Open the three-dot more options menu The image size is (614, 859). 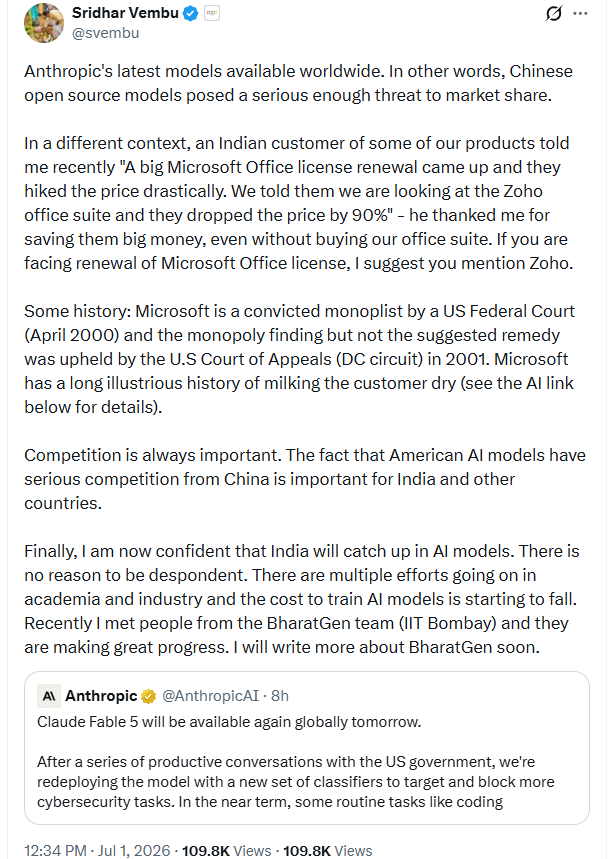pos(580,14)
